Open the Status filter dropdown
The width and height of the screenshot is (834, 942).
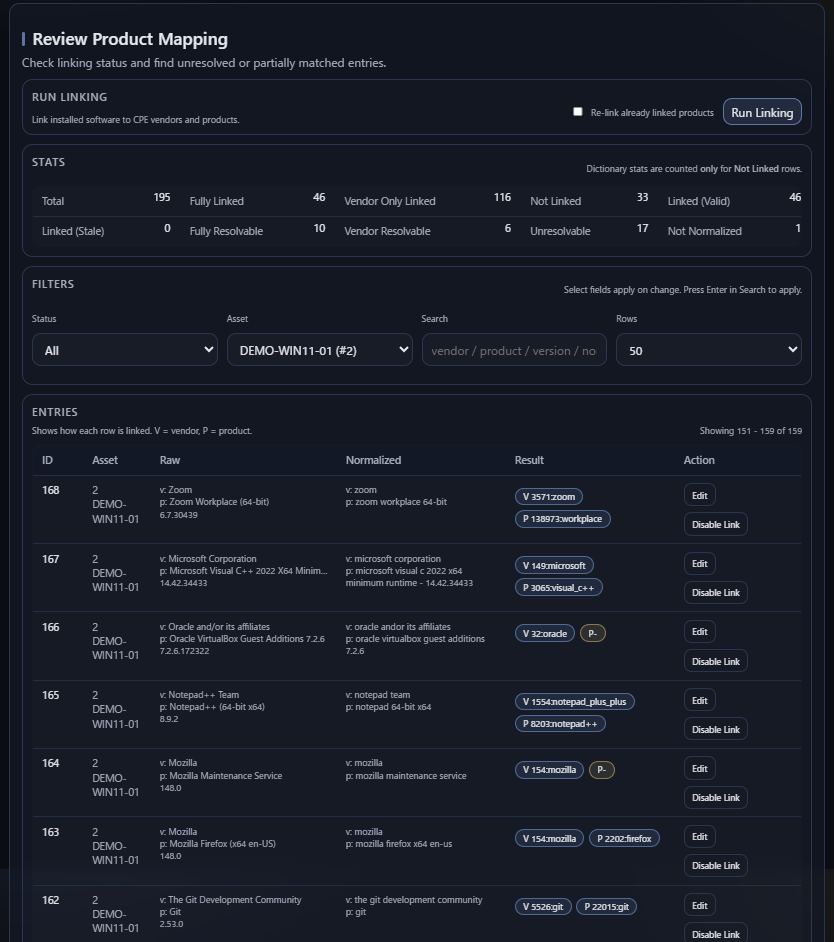click(124, 350)
